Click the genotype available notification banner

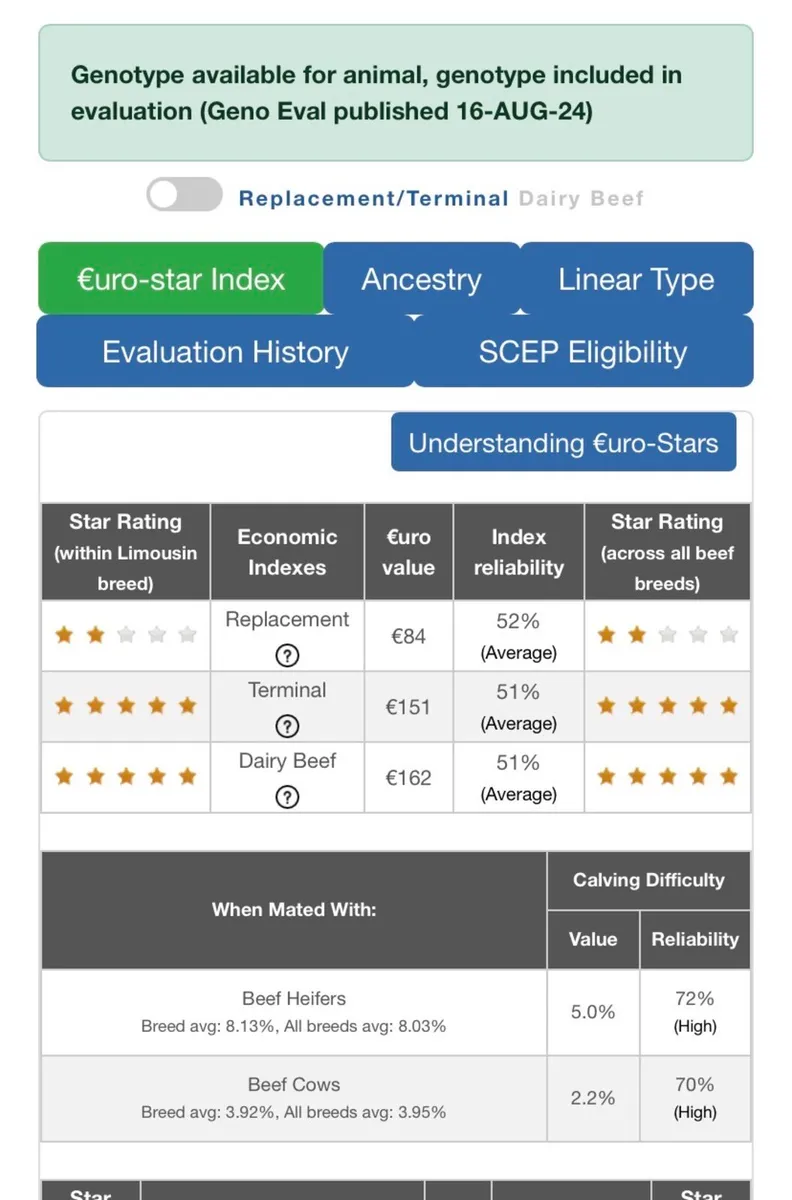395,93
